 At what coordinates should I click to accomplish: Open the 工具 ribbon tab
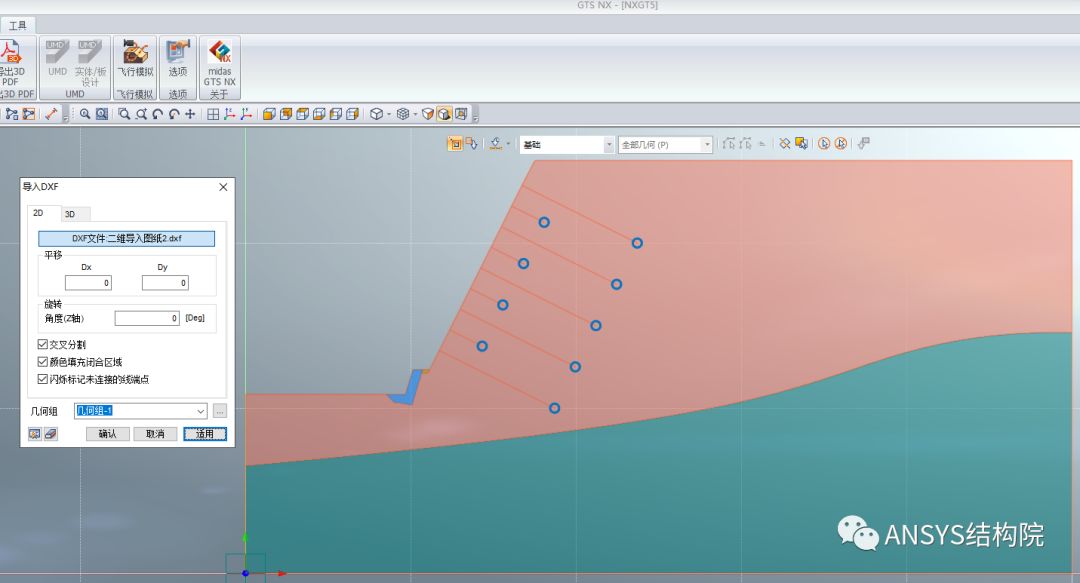point(17,25)
